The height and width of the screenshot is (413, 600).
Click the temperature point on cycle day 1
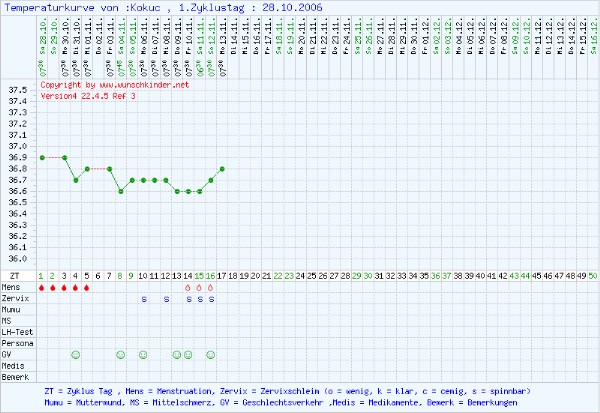coord(42,157)
